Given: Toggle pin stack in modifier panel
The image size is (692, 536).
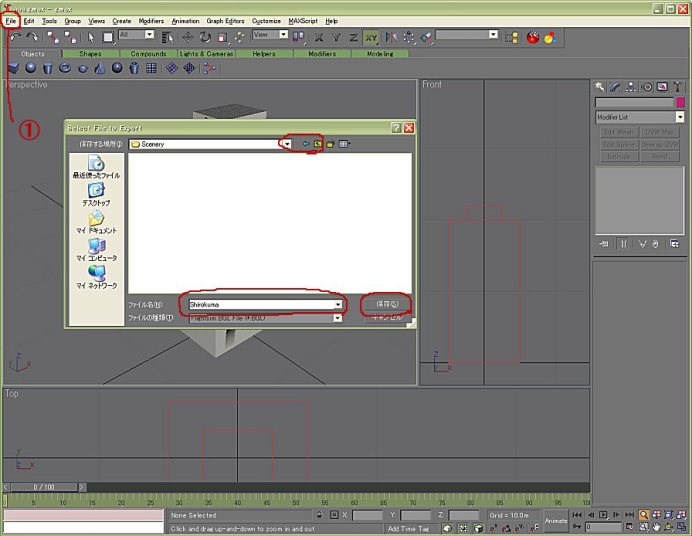Looking at the screenshot, I should click(604, 244).
